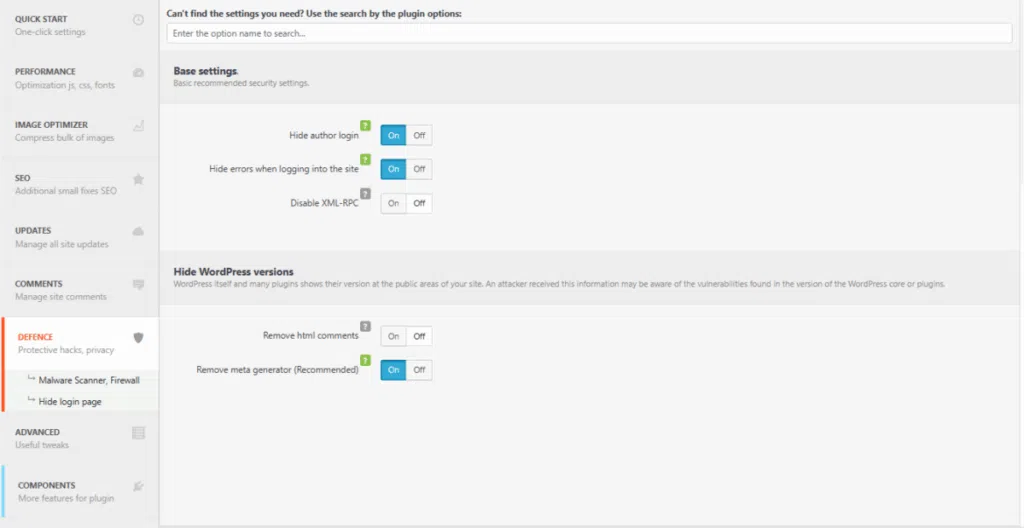Click the camera icon beside Performance
This screenshot has height=528, width=1024.
138,73
